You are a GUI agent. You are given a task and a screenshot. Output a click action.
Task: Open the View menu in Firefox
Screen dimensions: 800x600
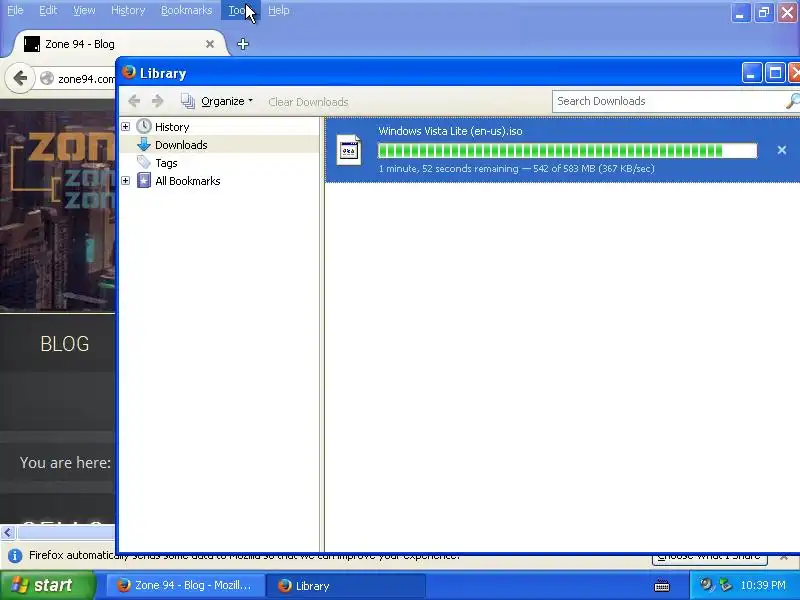[84, 10]
